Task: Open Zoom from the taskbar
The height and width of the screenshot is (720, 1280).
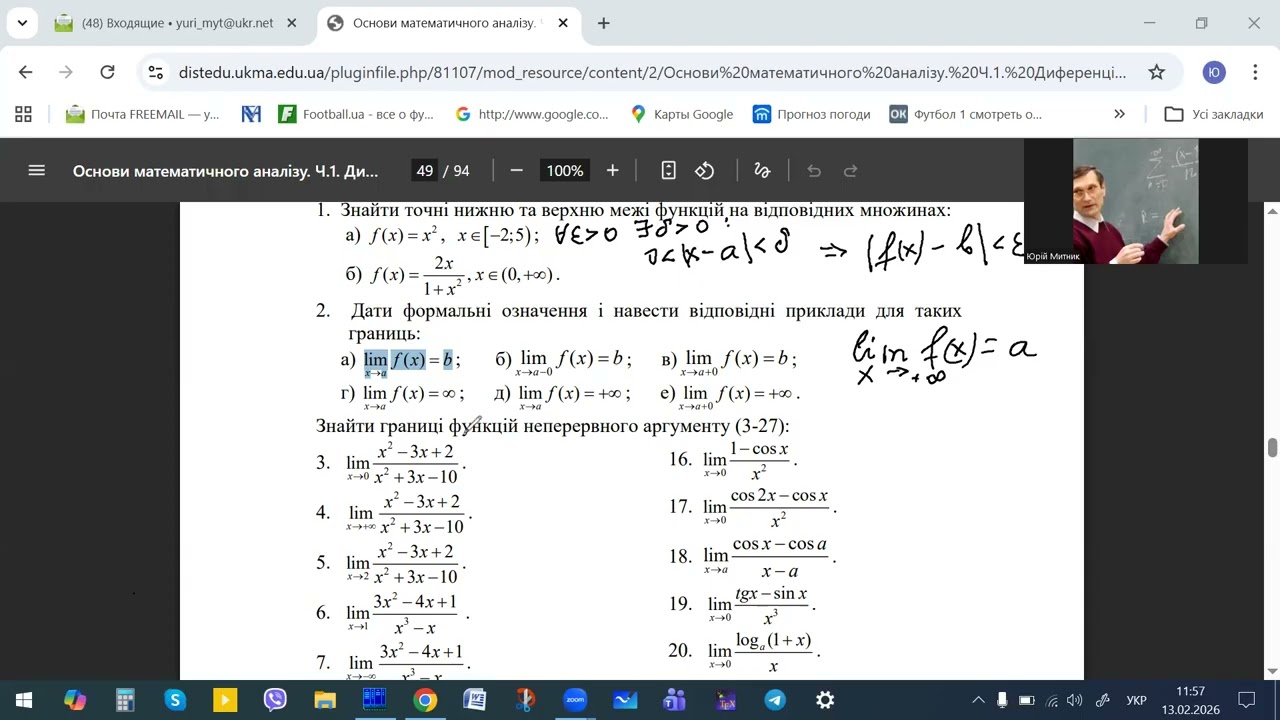Action: [575, 700]
